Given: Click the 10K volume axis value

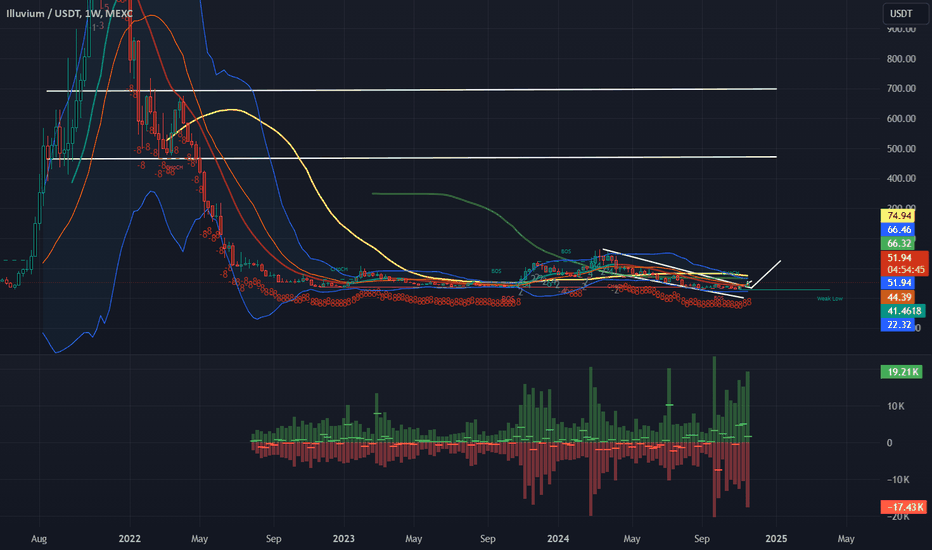Looking at the screenshot, I should [895, 406].
